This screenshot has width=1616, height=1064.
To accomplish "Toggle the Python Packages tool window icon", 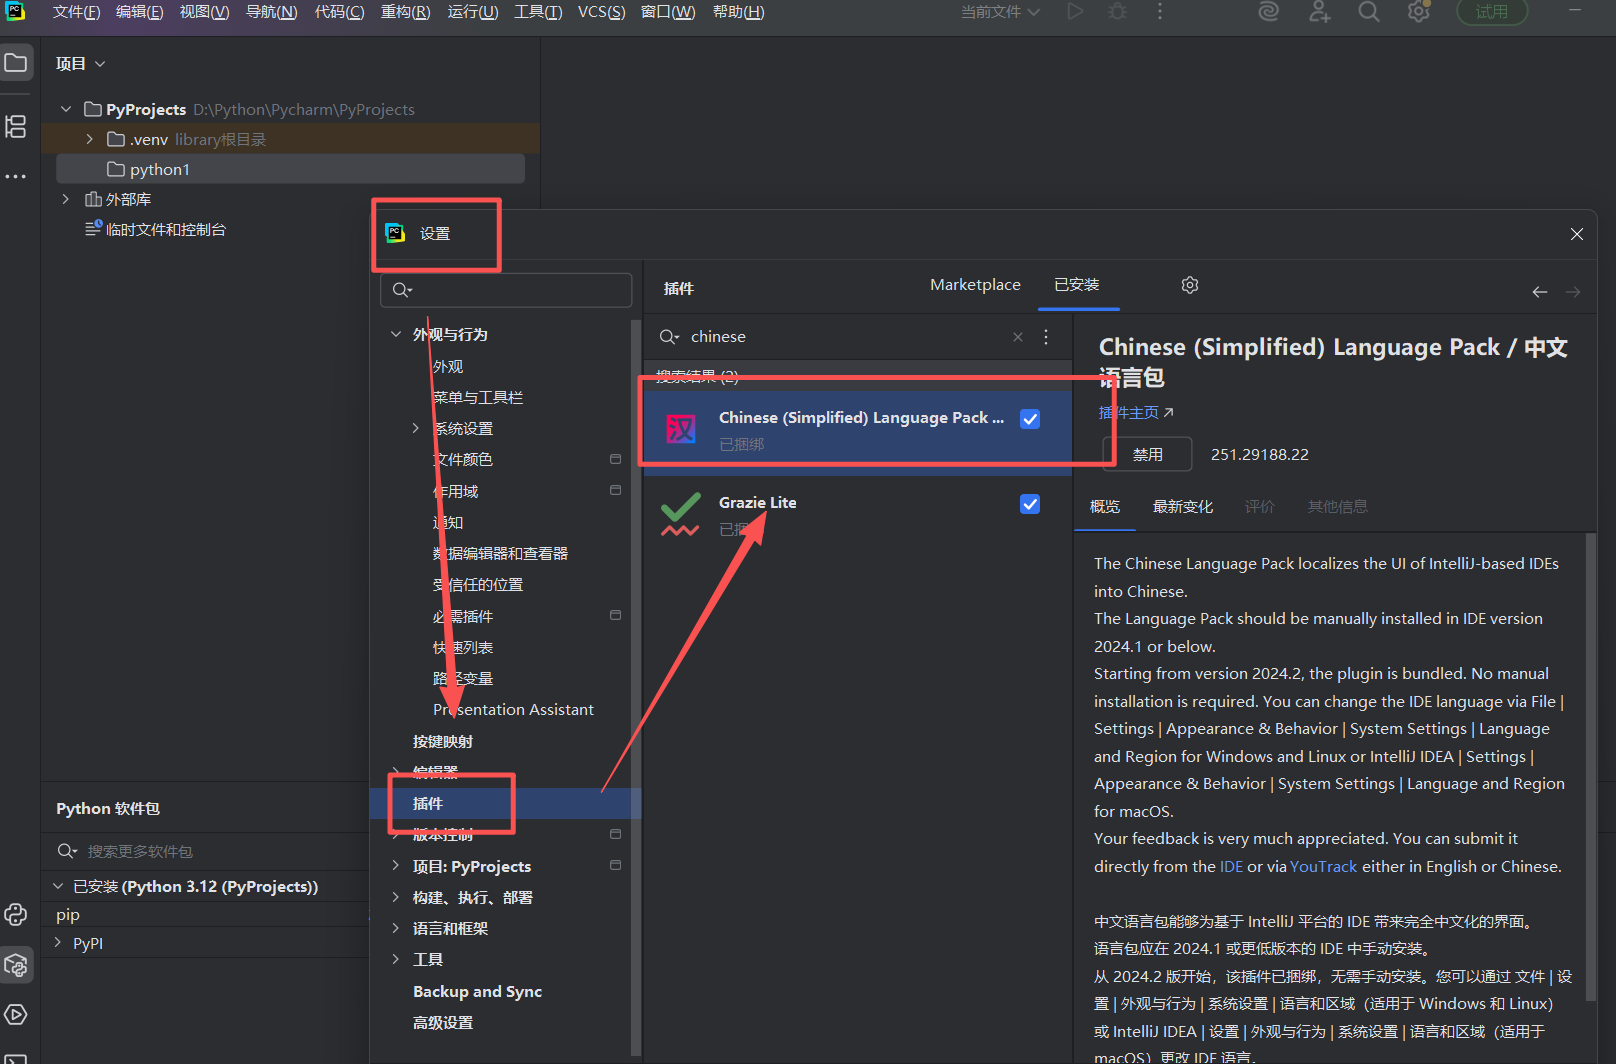I will (16, 965).
